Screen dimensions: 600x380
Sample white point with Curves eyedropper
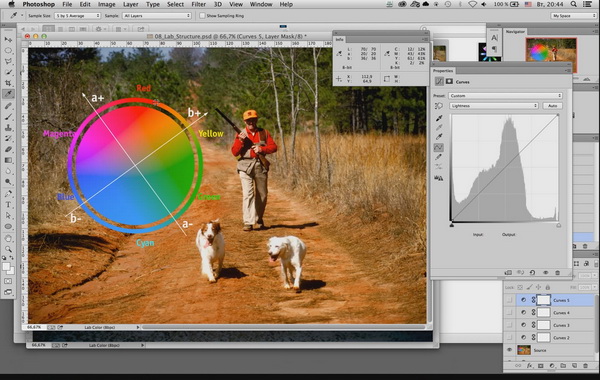tap(439, 137)
